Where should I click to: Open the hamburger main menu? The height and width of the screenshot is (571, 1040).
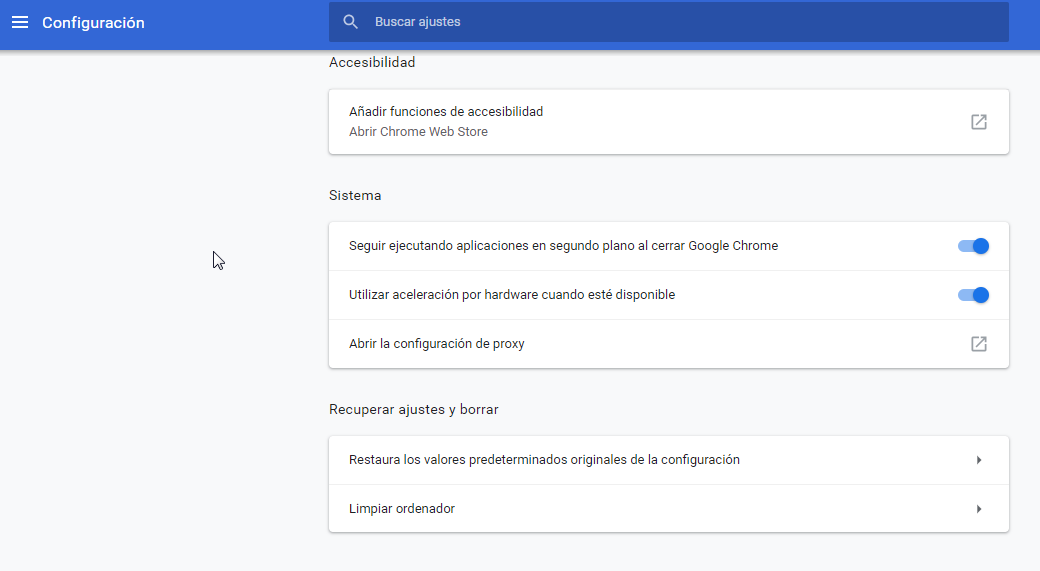pyautogui.click(x=20, y=23)
